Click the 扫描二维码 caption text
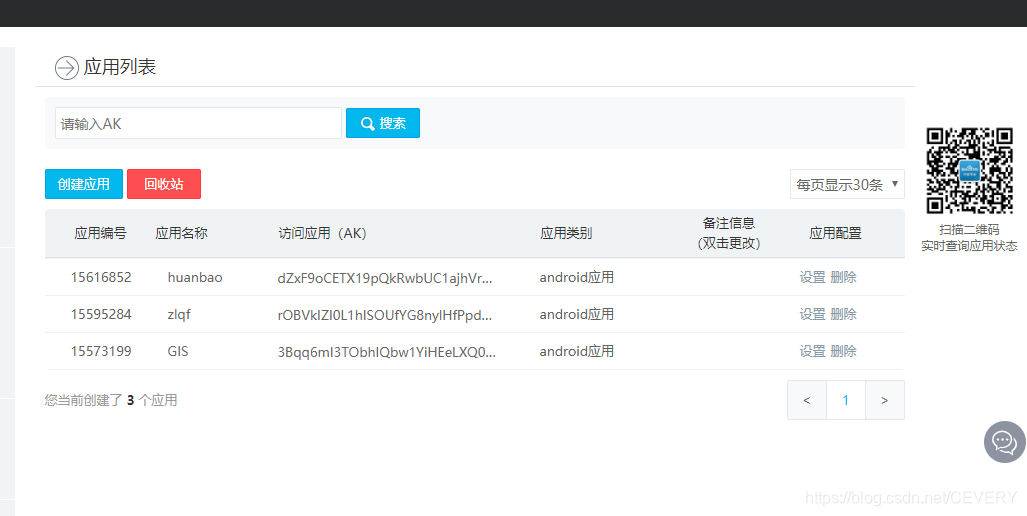Image resolution: width=1027 pixels, height=516 pixels. [969, 230]
